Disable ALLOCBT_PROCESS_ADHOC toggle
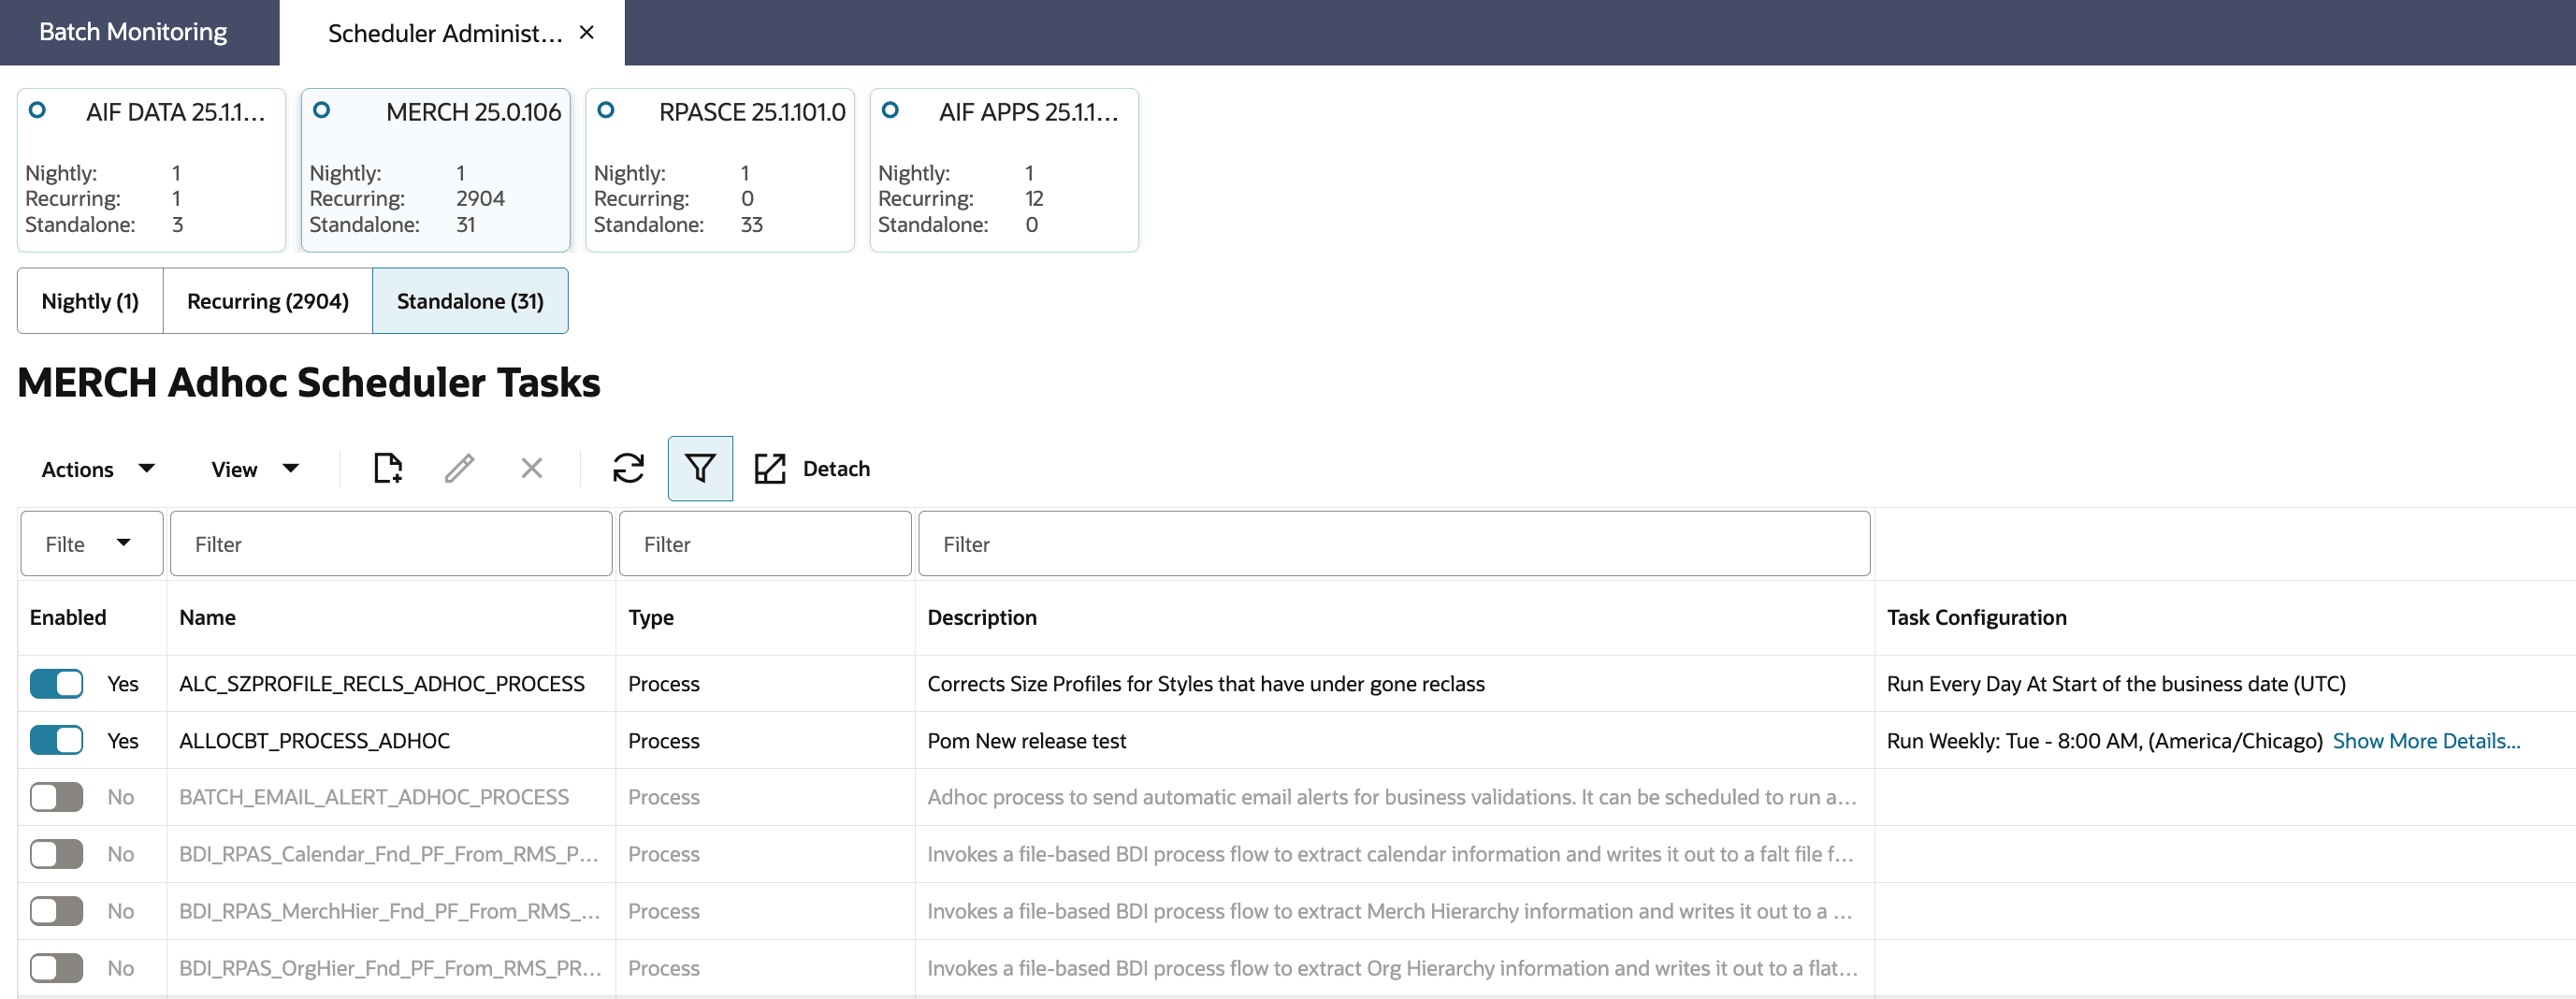The width and height of the screenshot is (2576, 999). [56, 741]
